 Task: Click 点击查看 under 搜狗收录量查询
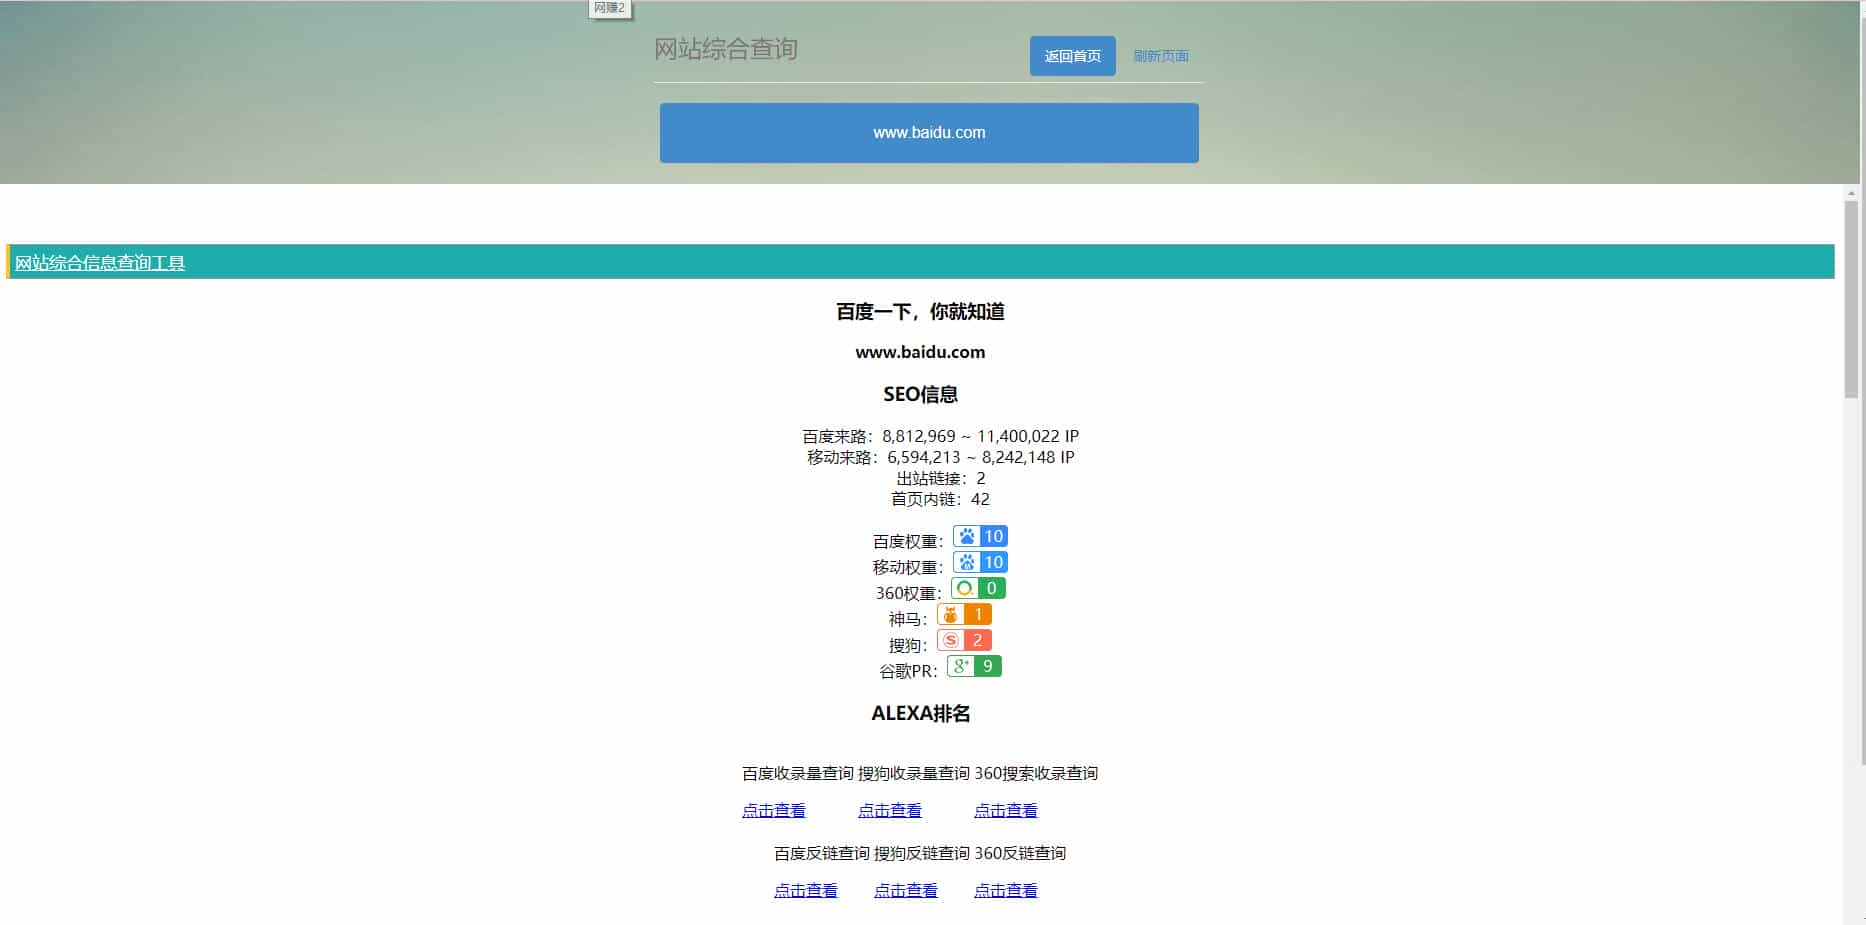[890, 810]
